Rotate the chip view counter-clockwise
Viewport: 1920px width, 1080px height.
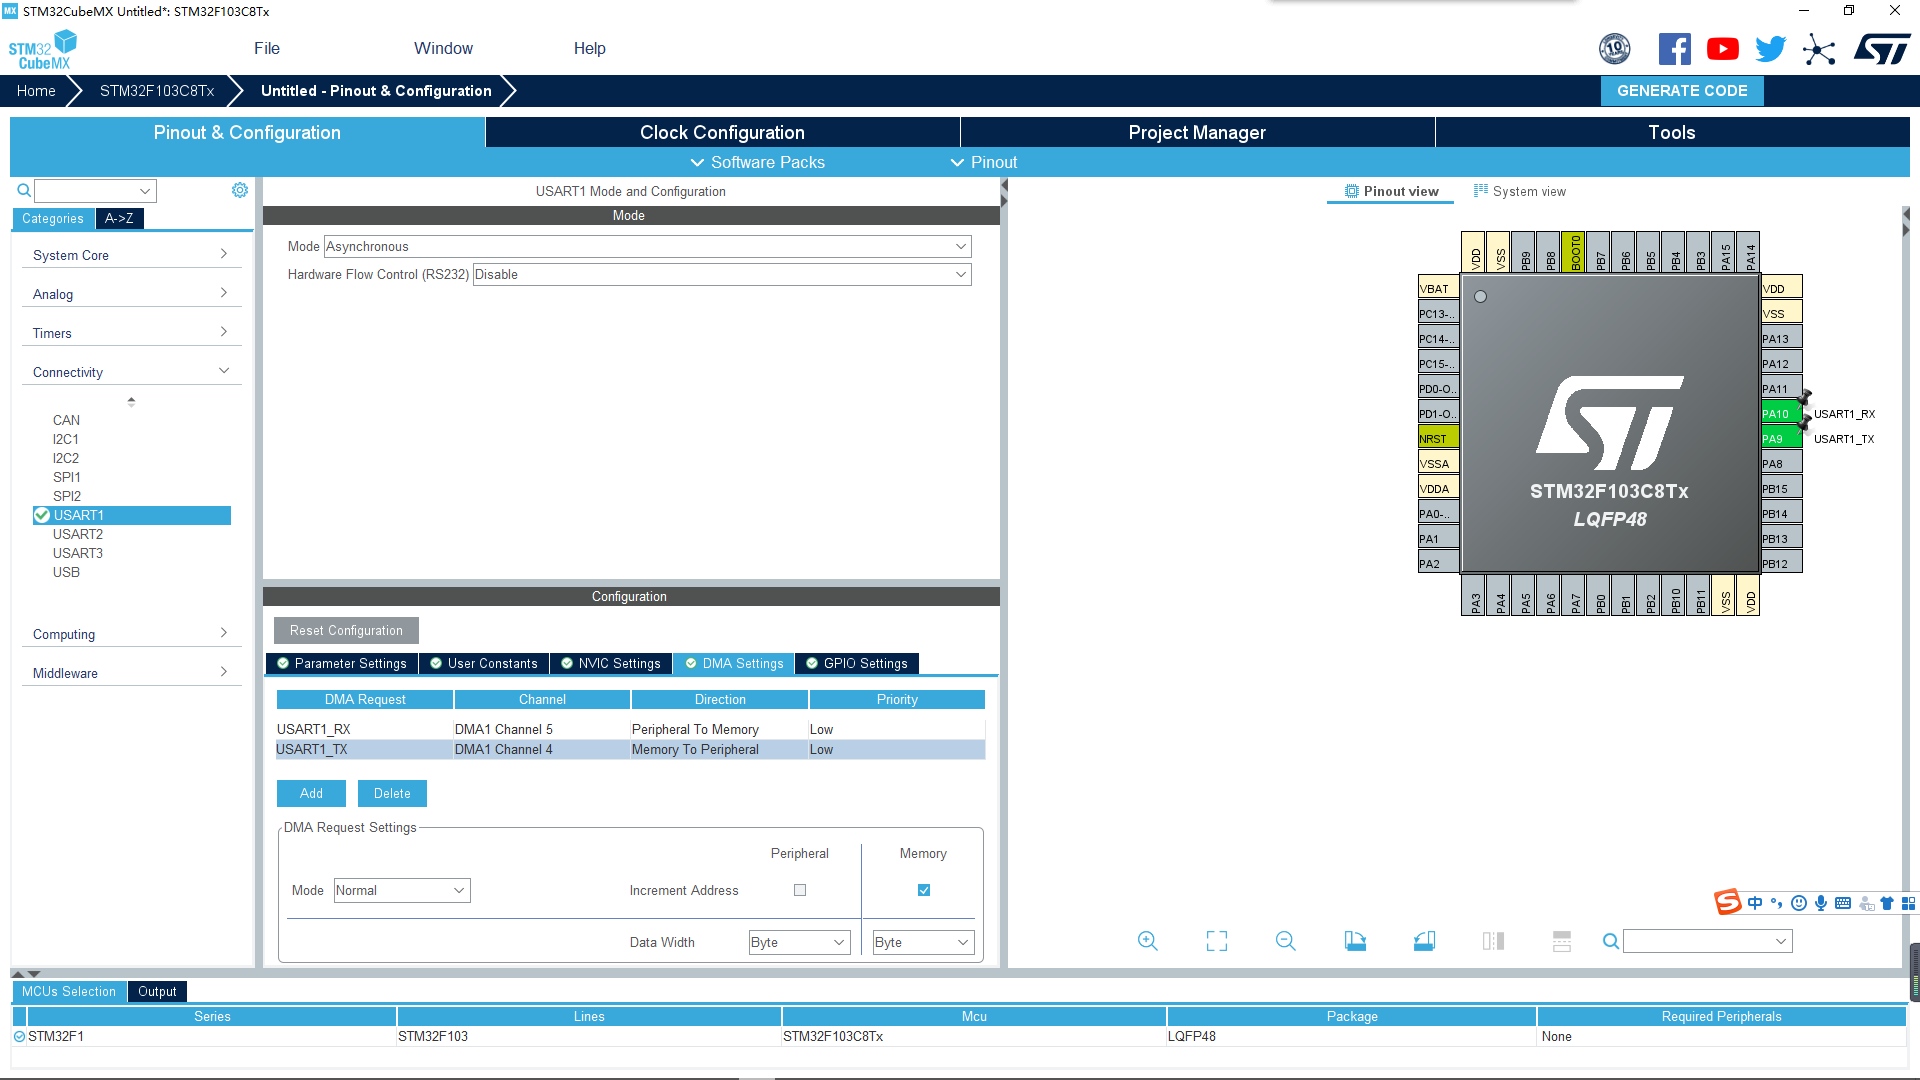[1424, 941]
